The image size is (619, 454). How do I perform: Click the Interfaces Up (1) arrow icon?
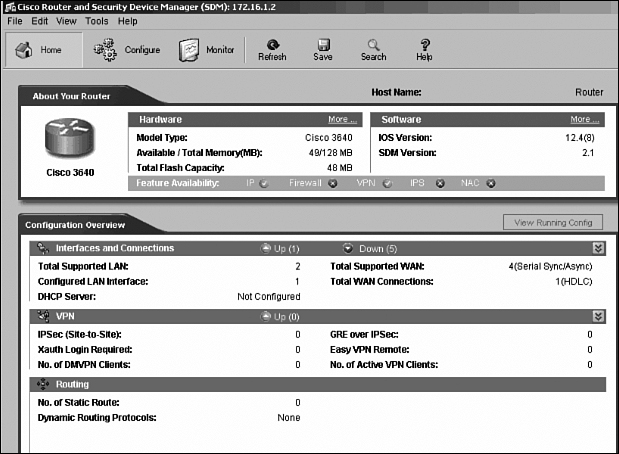pos(266,248)
